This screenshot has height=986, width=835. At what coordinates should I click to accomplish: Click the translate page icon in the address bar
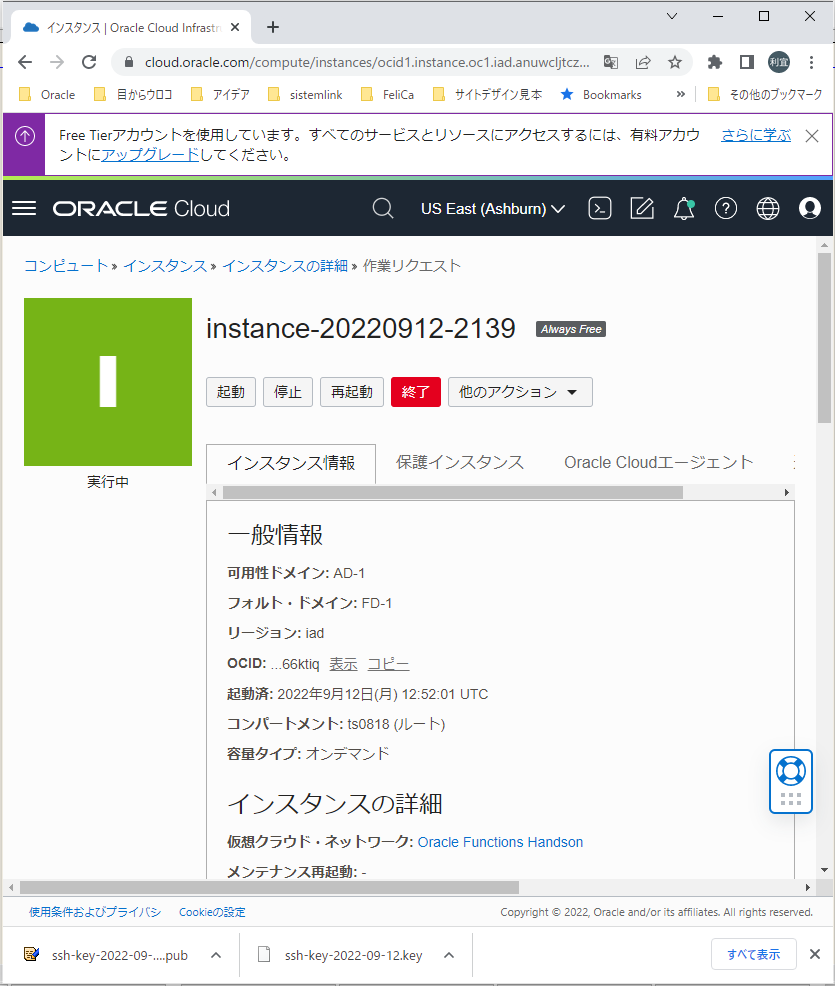point(611,62)
